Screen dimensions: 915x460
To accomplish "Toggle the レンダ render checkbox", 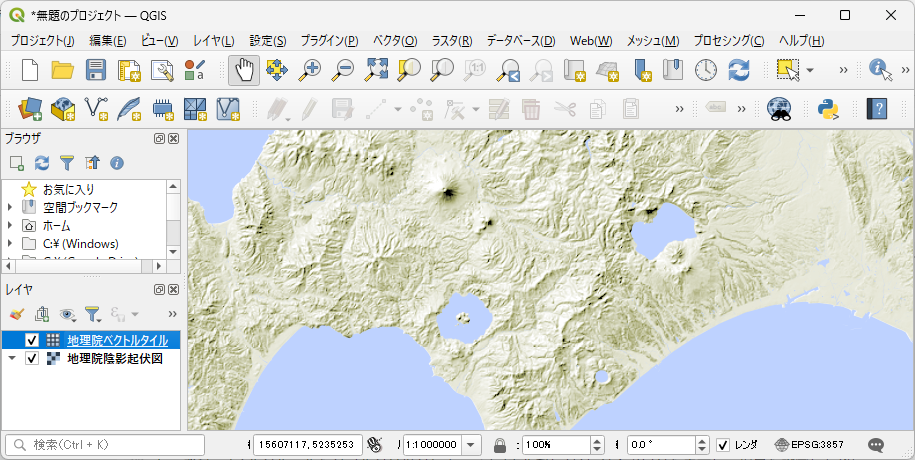I will tap(722, 445).
